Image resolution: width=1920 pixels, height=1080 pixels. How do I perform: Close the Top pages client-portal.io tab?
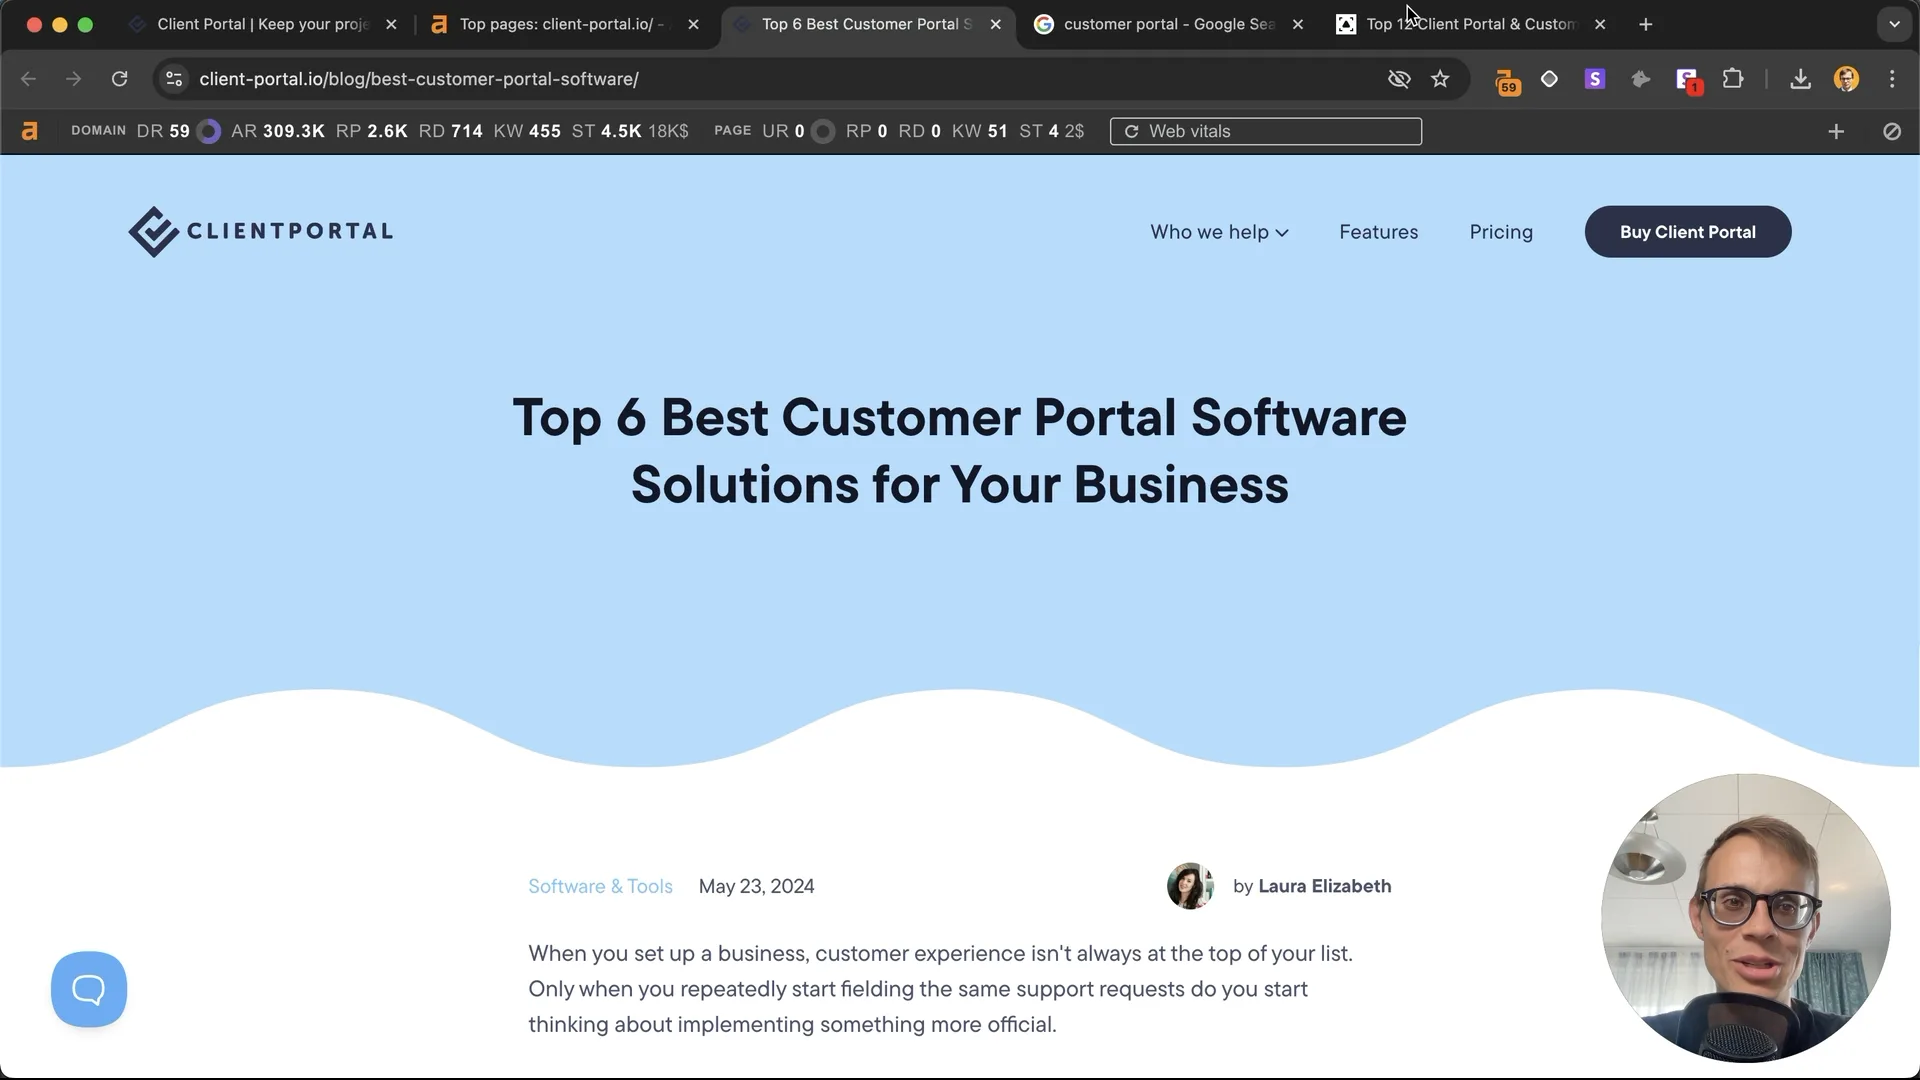click(x=693, y=24)
